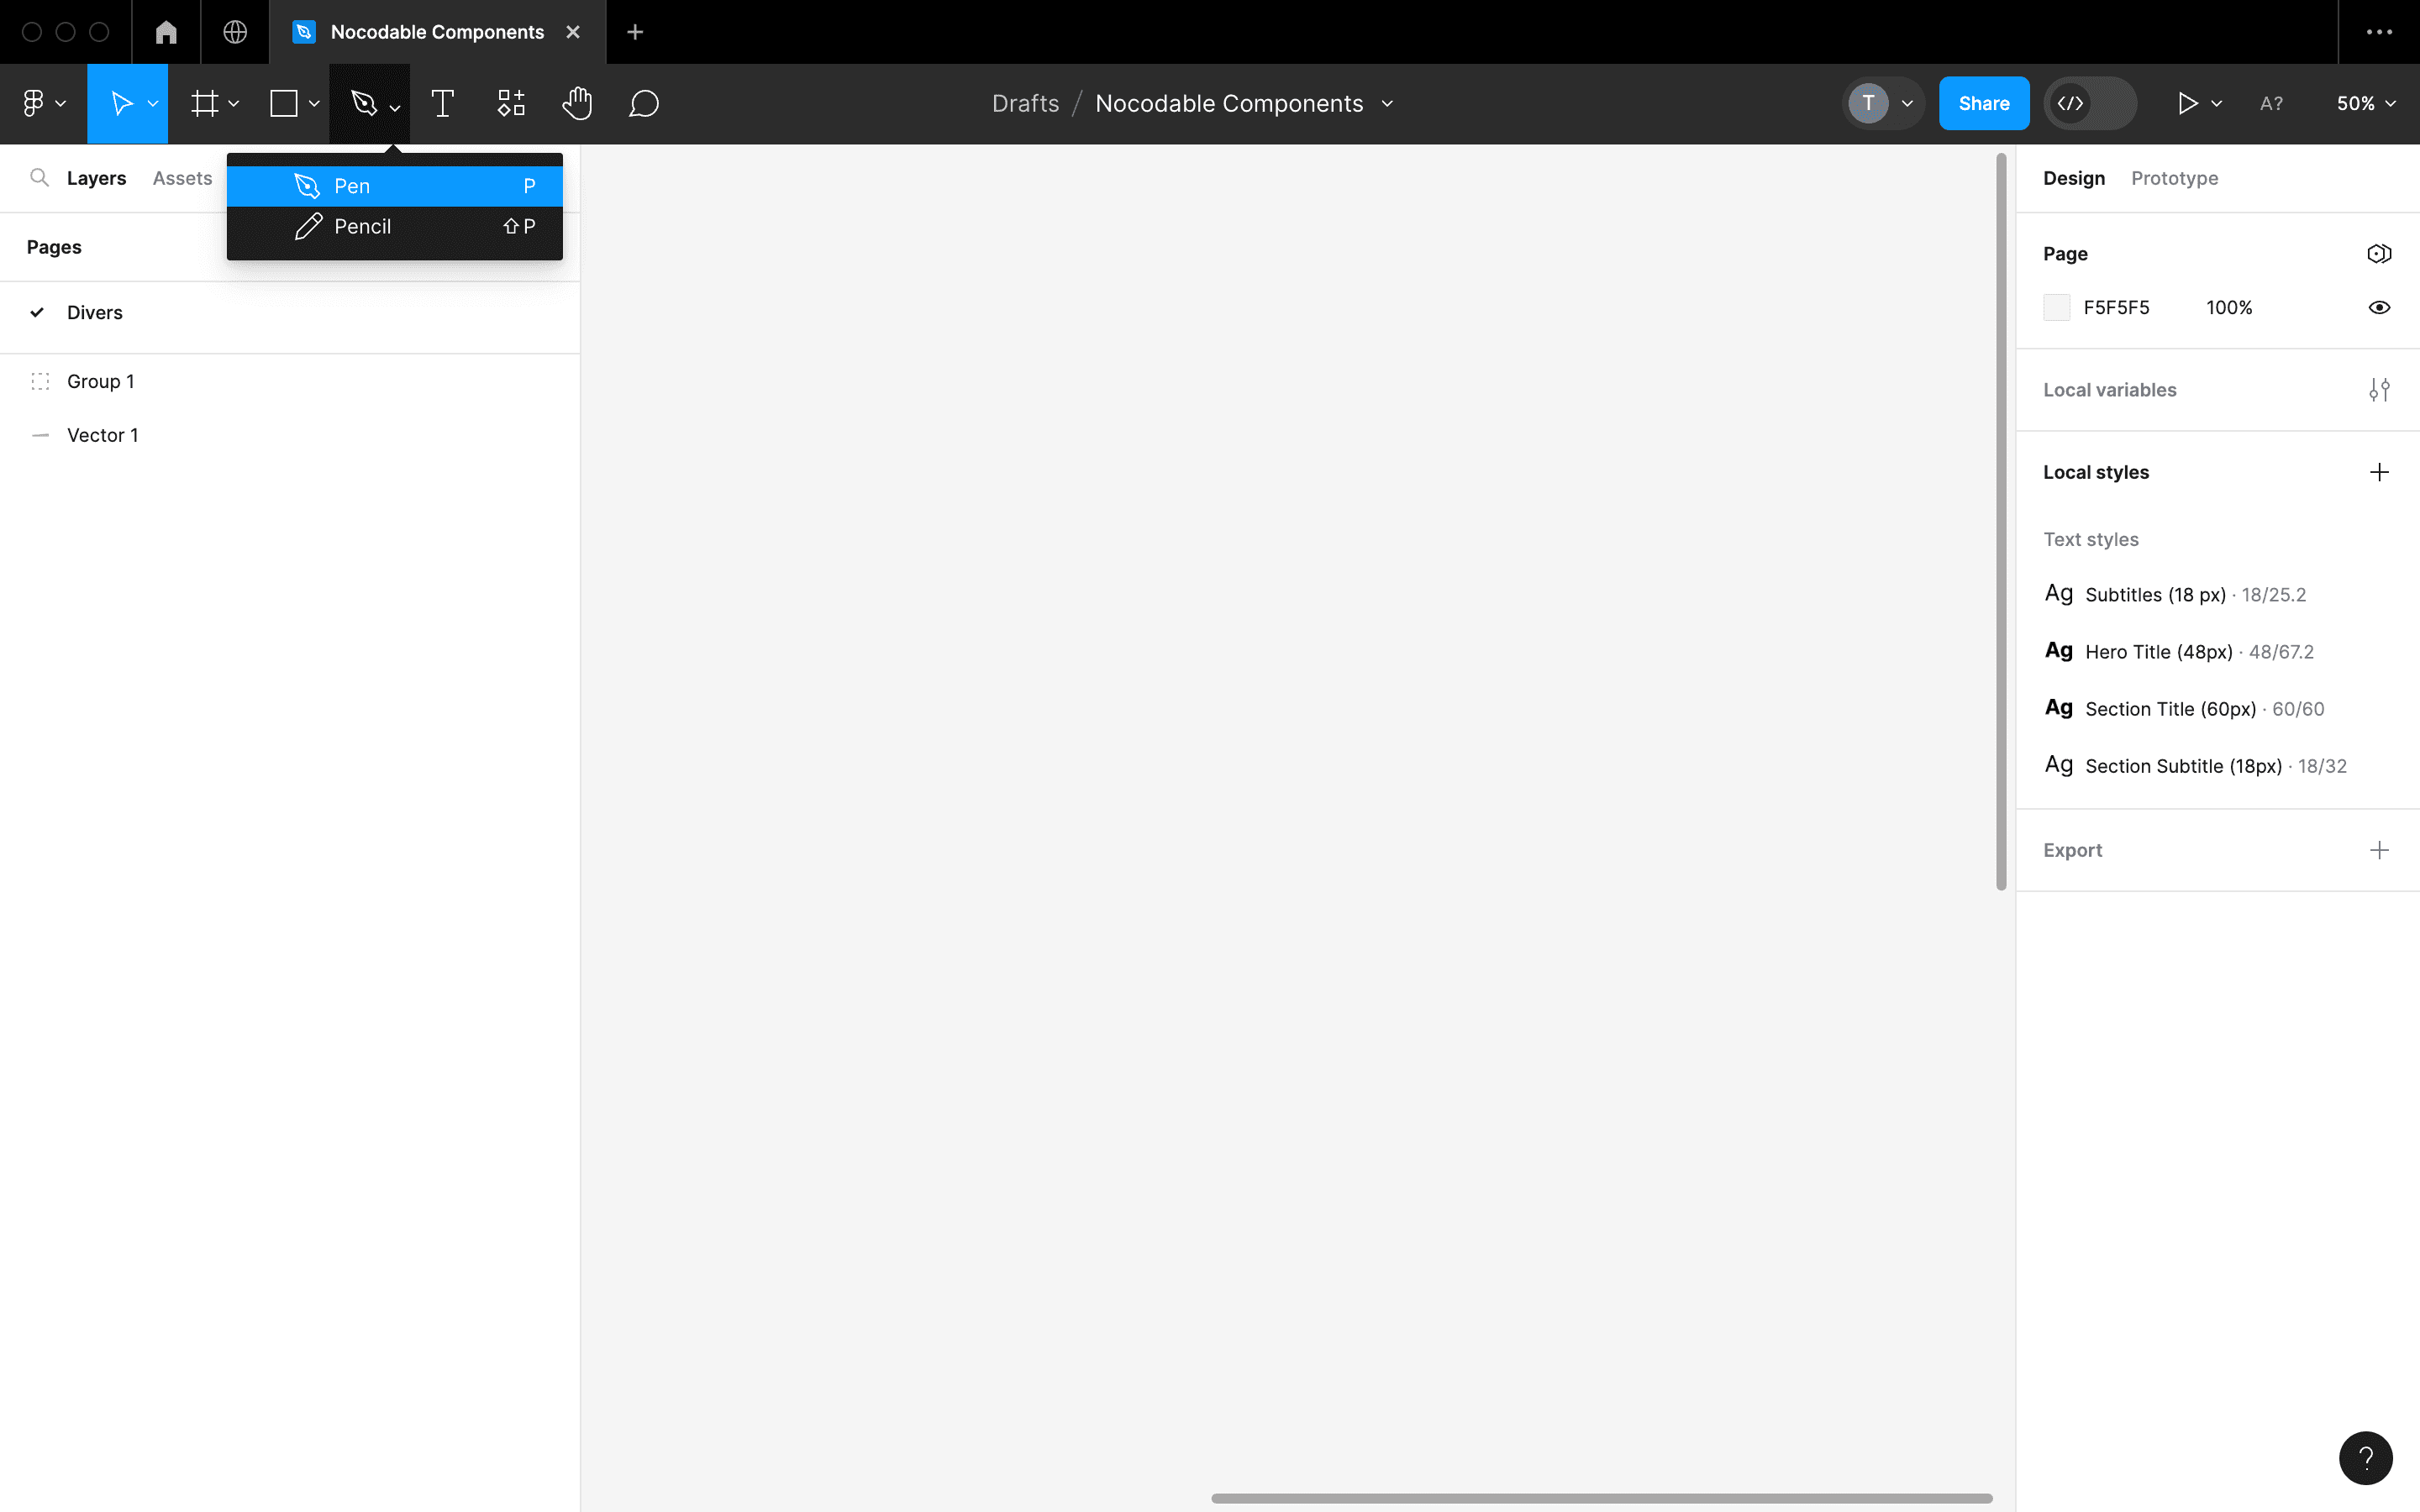Switch to the Prototype tab
The image size is (2420, 1512).
pos(2174,178)
